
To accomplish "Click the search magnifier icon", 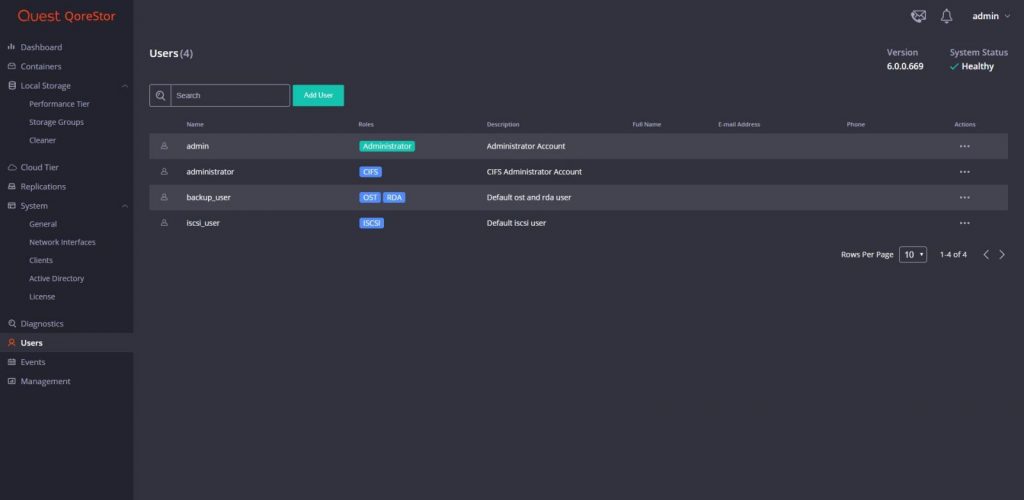I will 160,95.
